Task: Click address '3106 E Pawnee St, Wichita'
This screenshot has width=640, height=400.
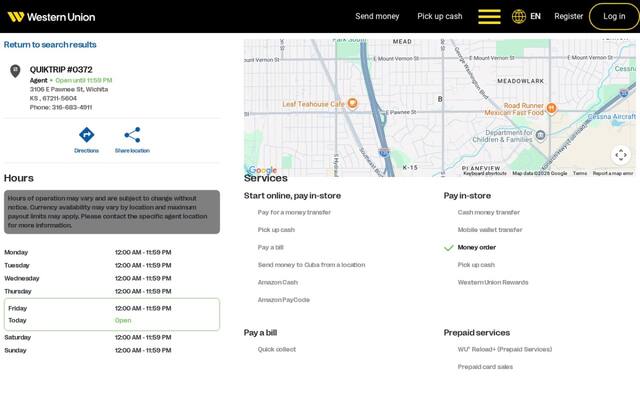Action: click(69, 89)
